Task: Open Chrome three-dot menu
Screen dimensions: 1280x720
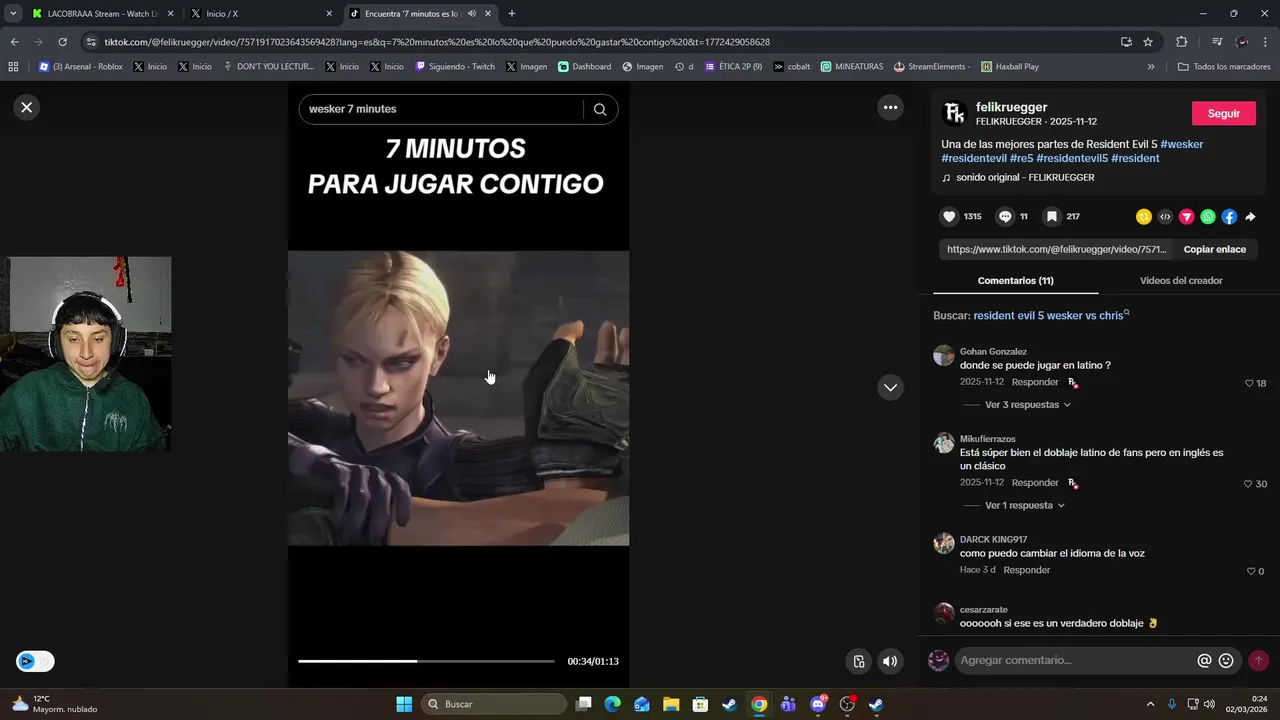Action: [x=1266, y=42]
